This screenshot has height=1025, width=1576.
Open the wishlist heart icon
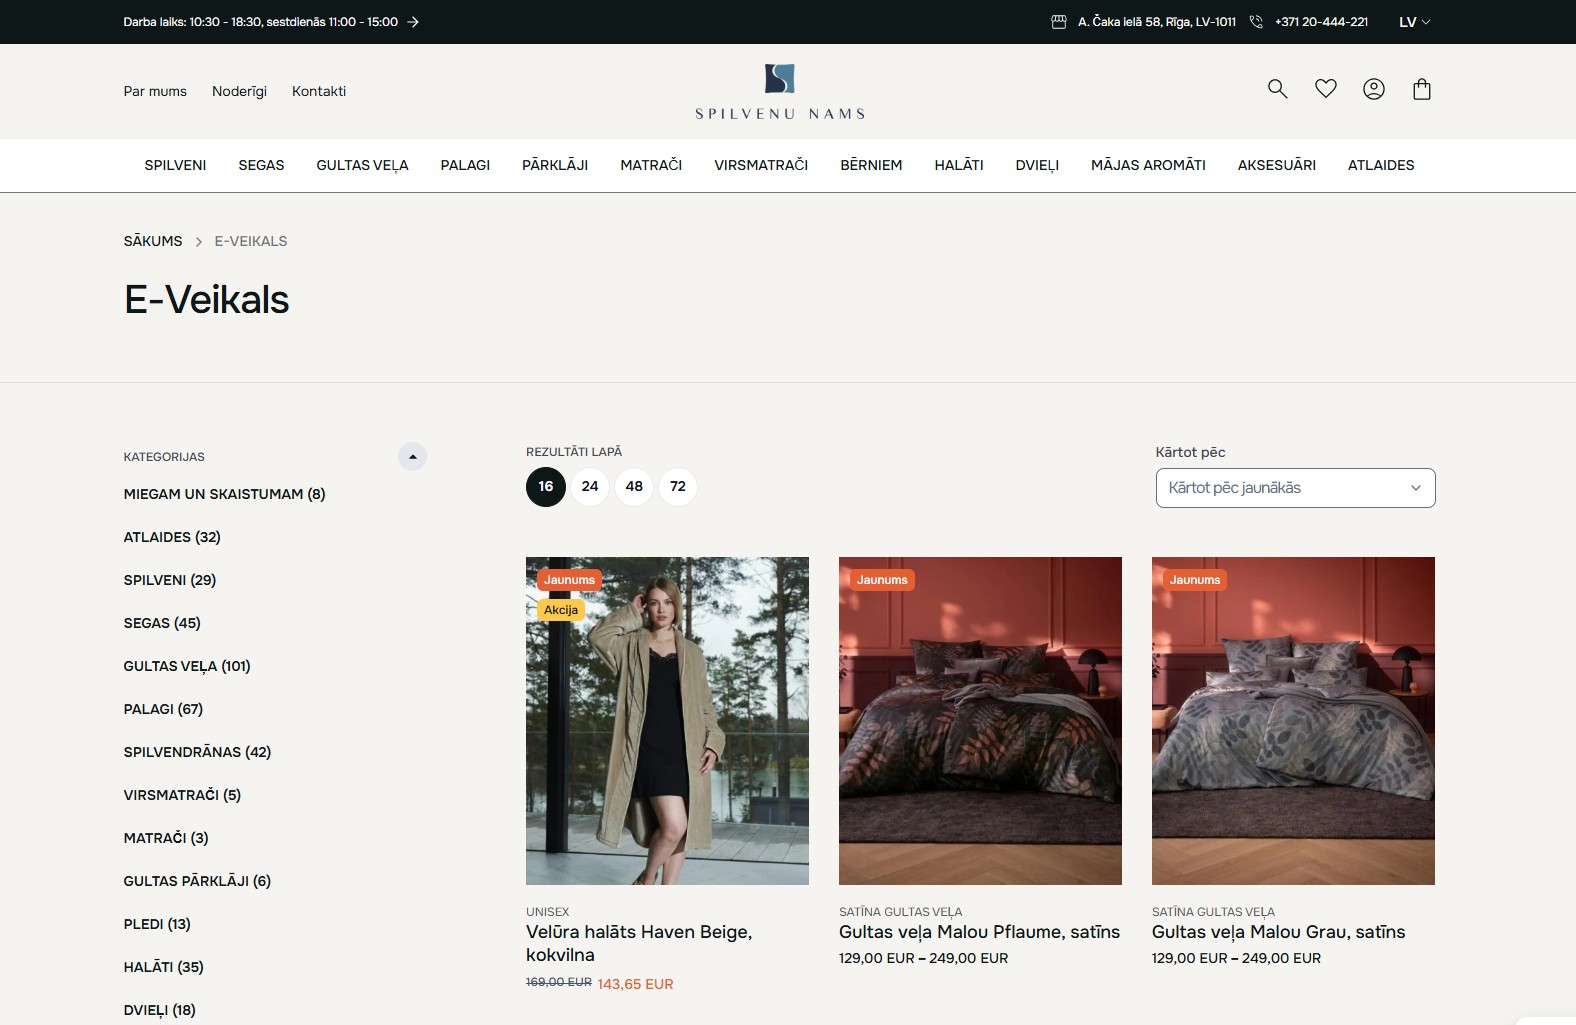[1325, 89]
